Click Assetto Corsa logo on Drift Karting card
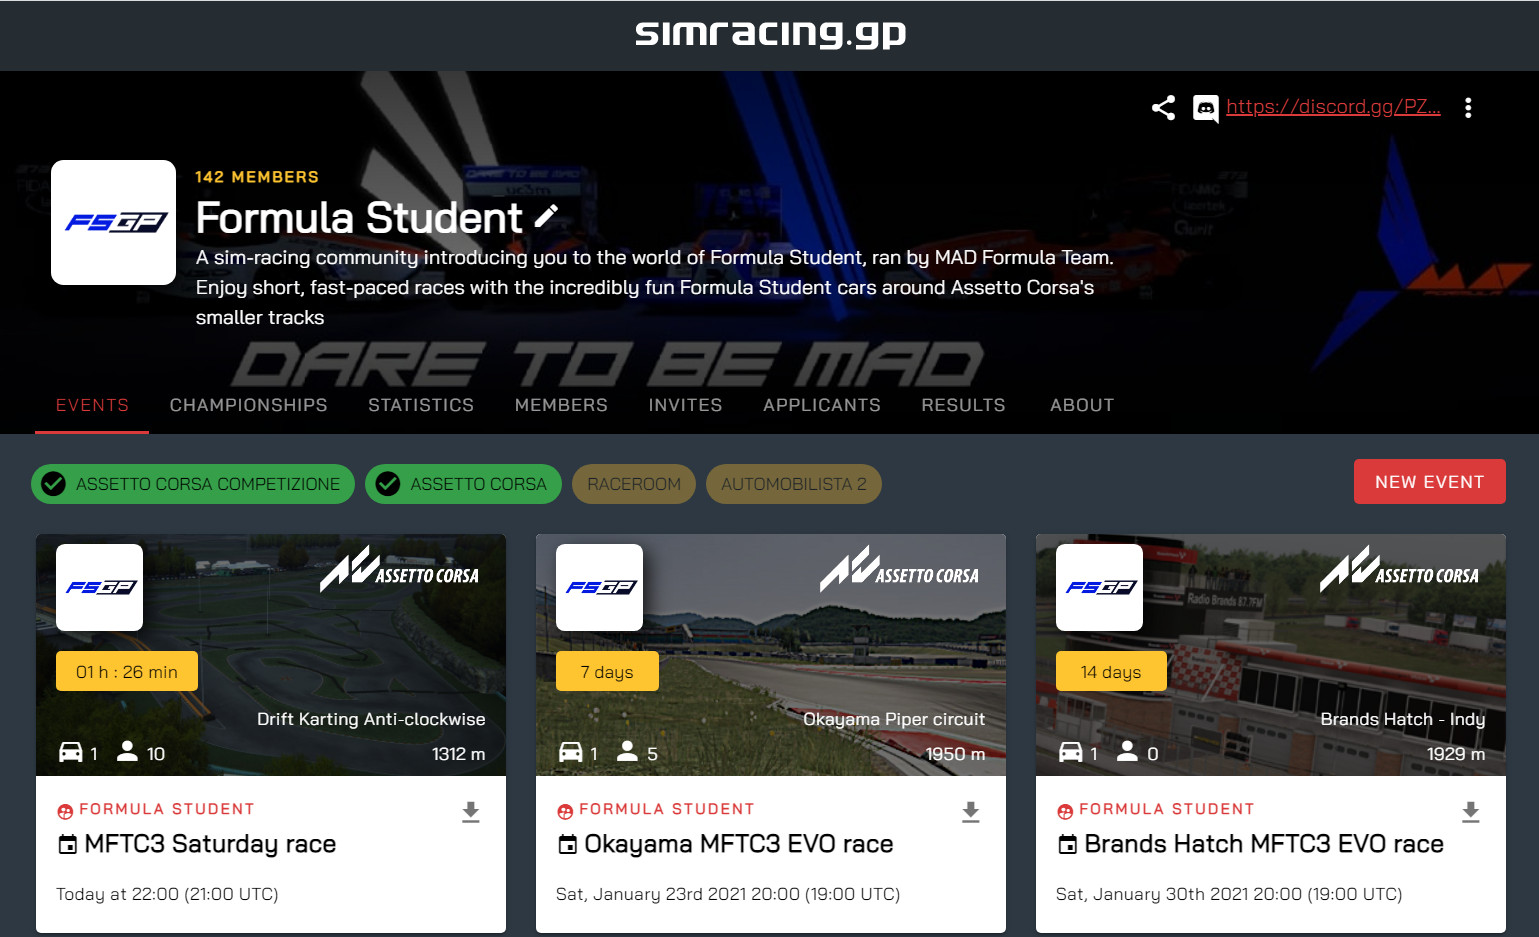 pyautogui.click(x=399, y=569)
